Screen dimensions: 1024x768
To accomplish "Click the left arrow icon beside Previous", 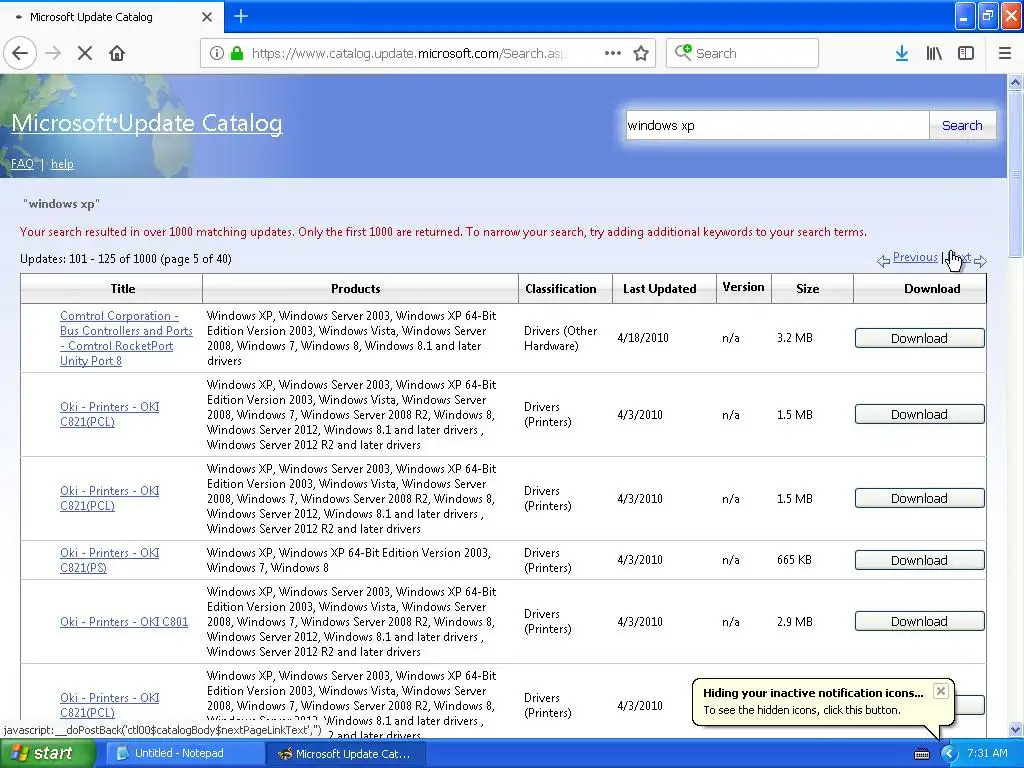I will 884,261.
